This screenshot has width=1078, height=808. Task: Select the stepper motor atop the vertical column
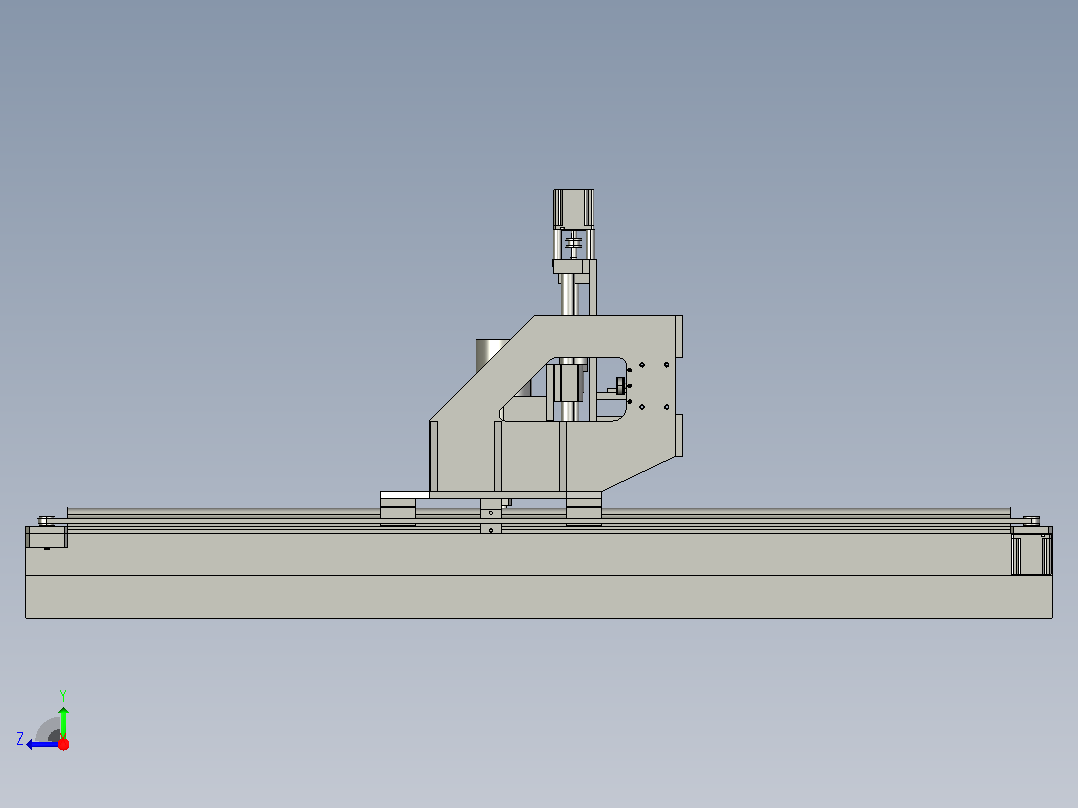(573, 208)
